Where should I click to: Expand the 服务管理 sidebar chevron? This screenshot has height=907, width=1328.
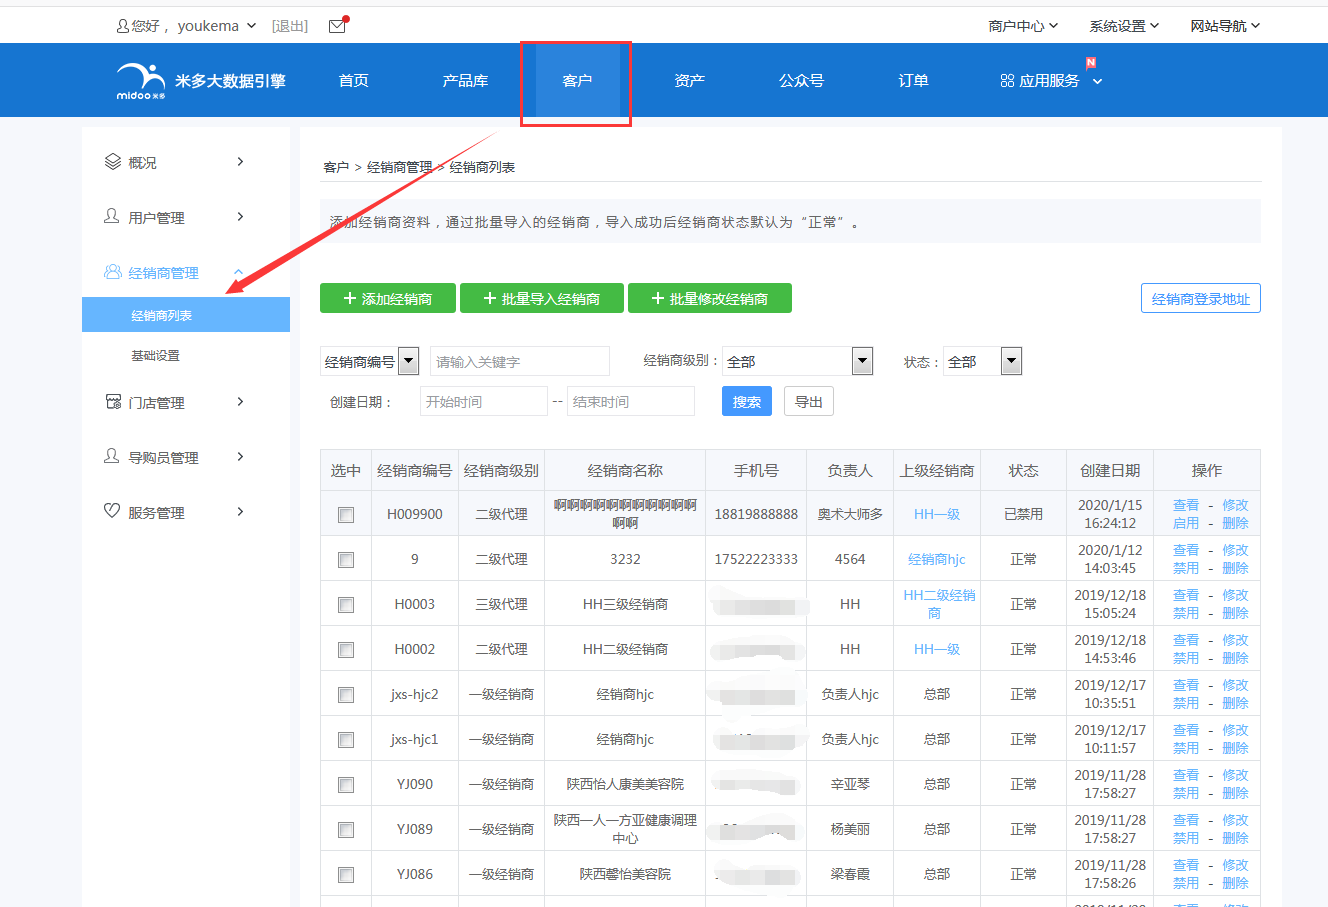point(240,511)
